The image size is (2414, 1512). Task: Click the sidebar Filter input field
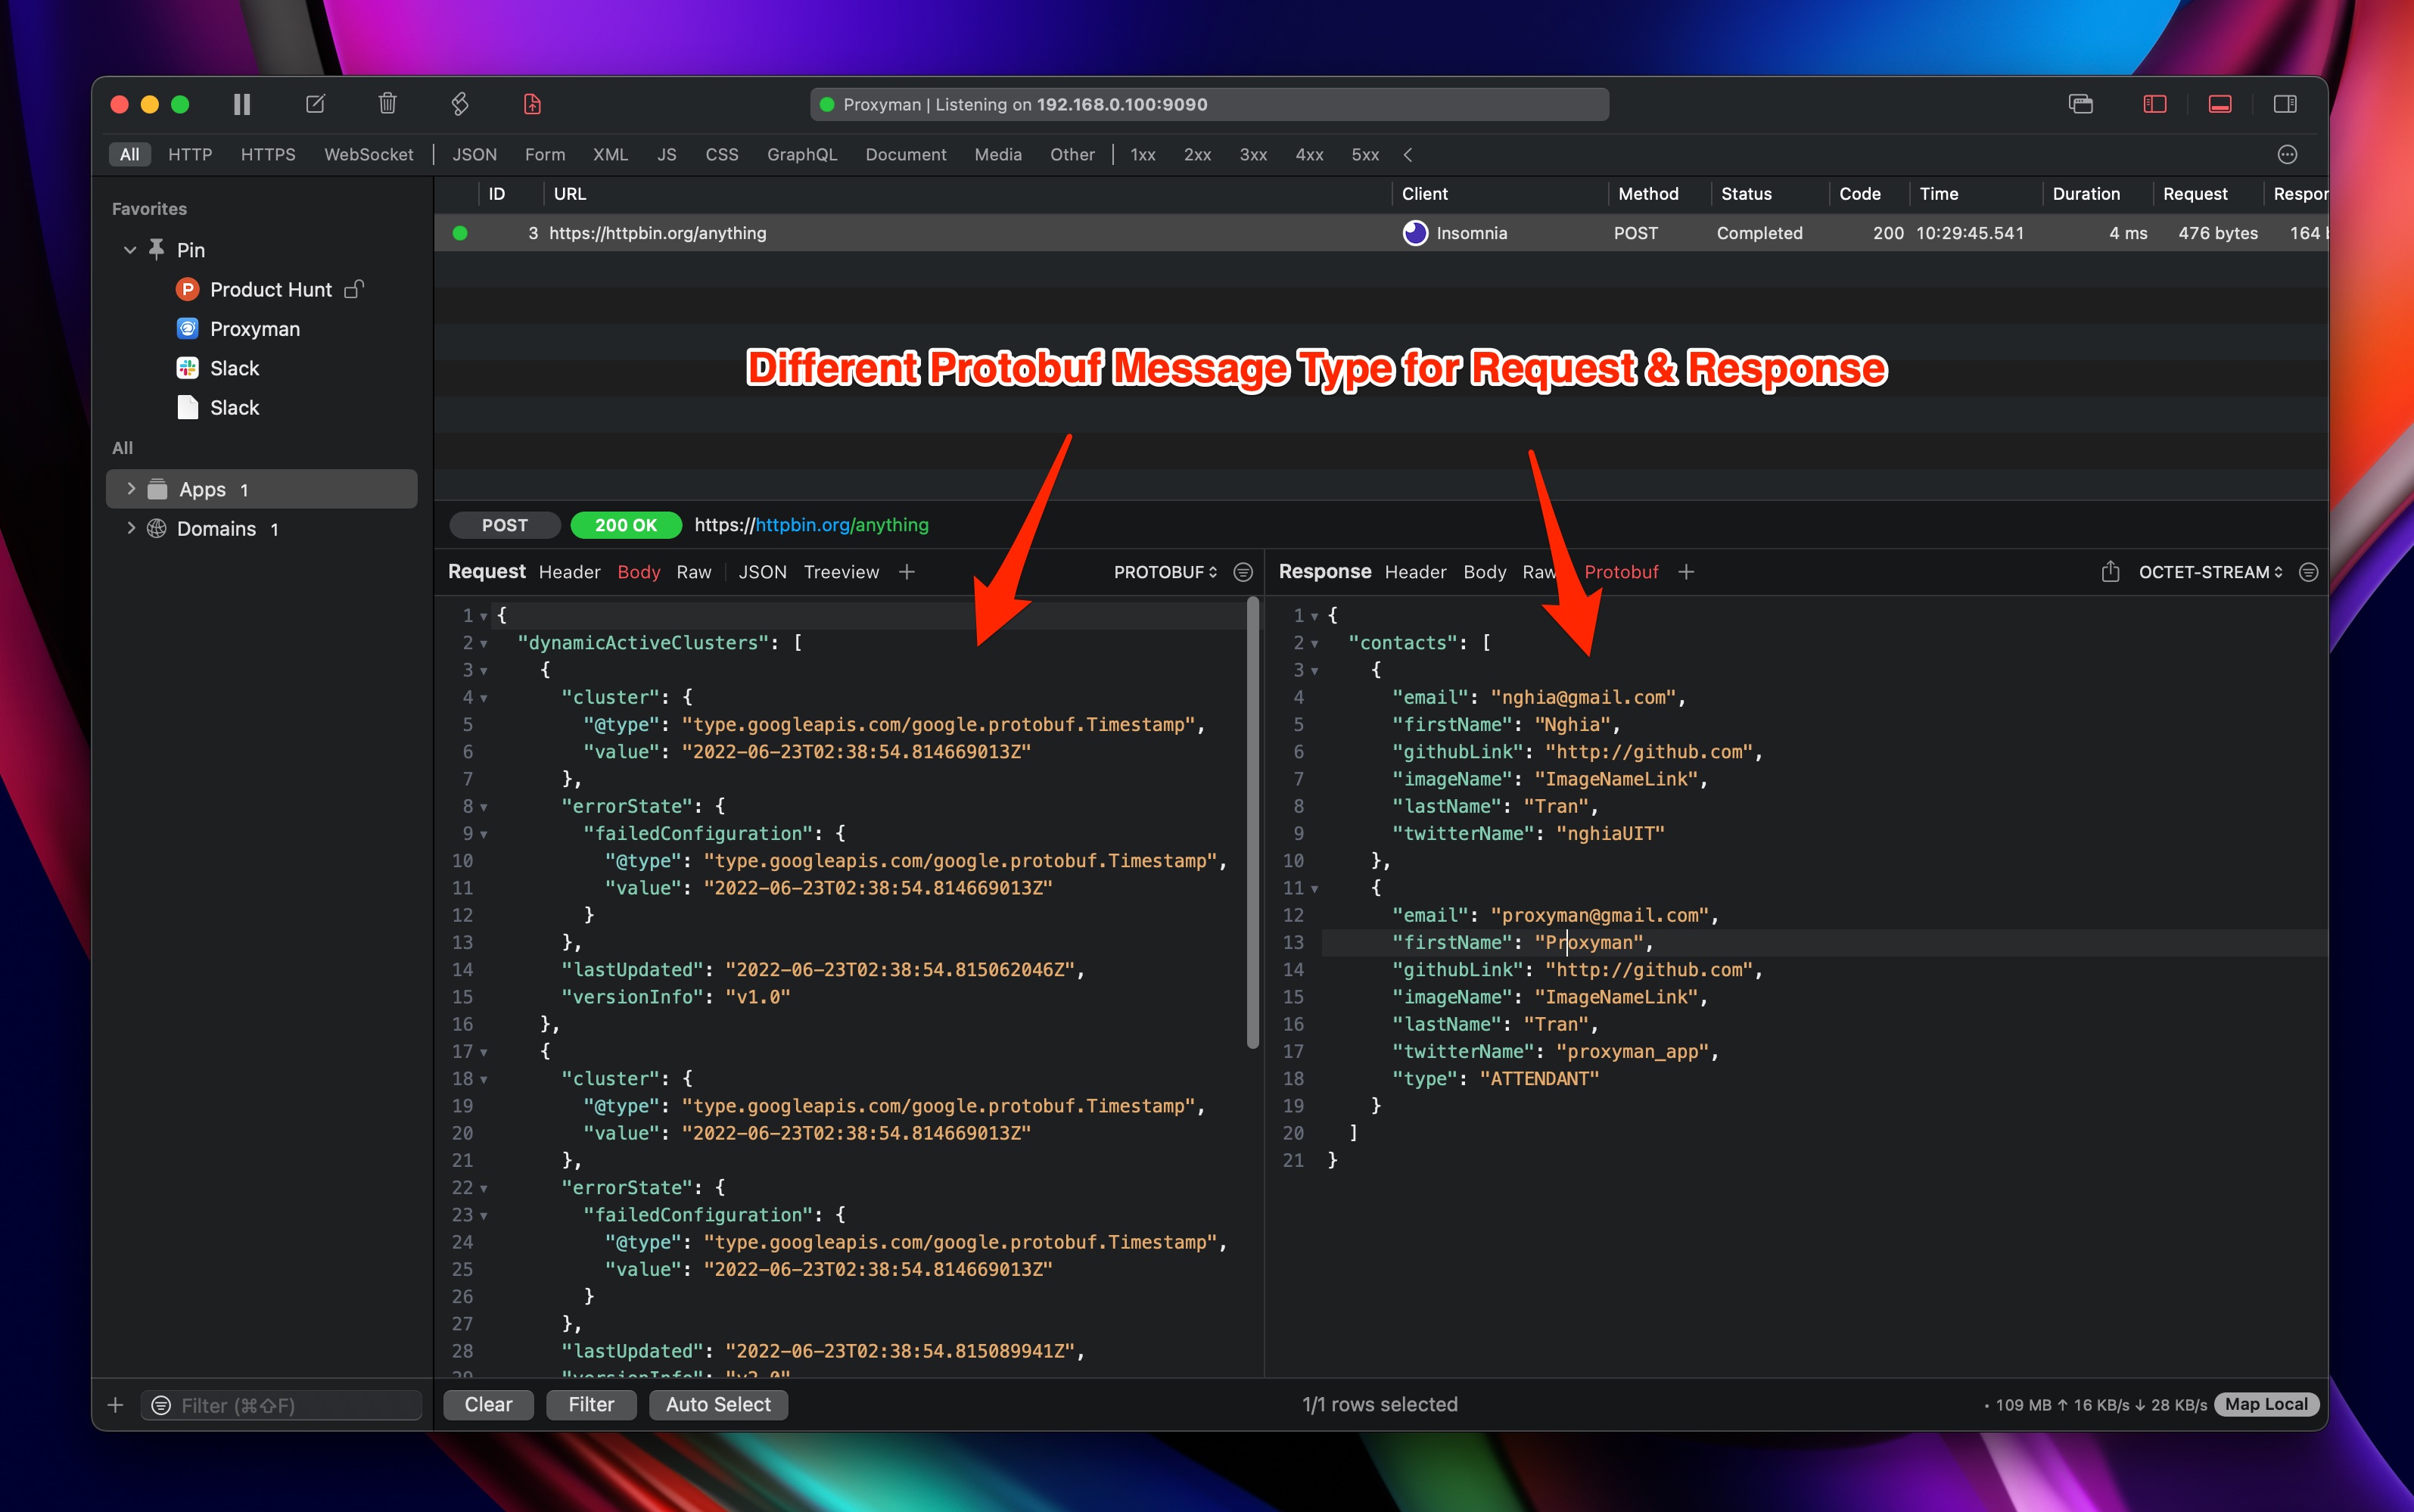click(x=290, y=1405)
